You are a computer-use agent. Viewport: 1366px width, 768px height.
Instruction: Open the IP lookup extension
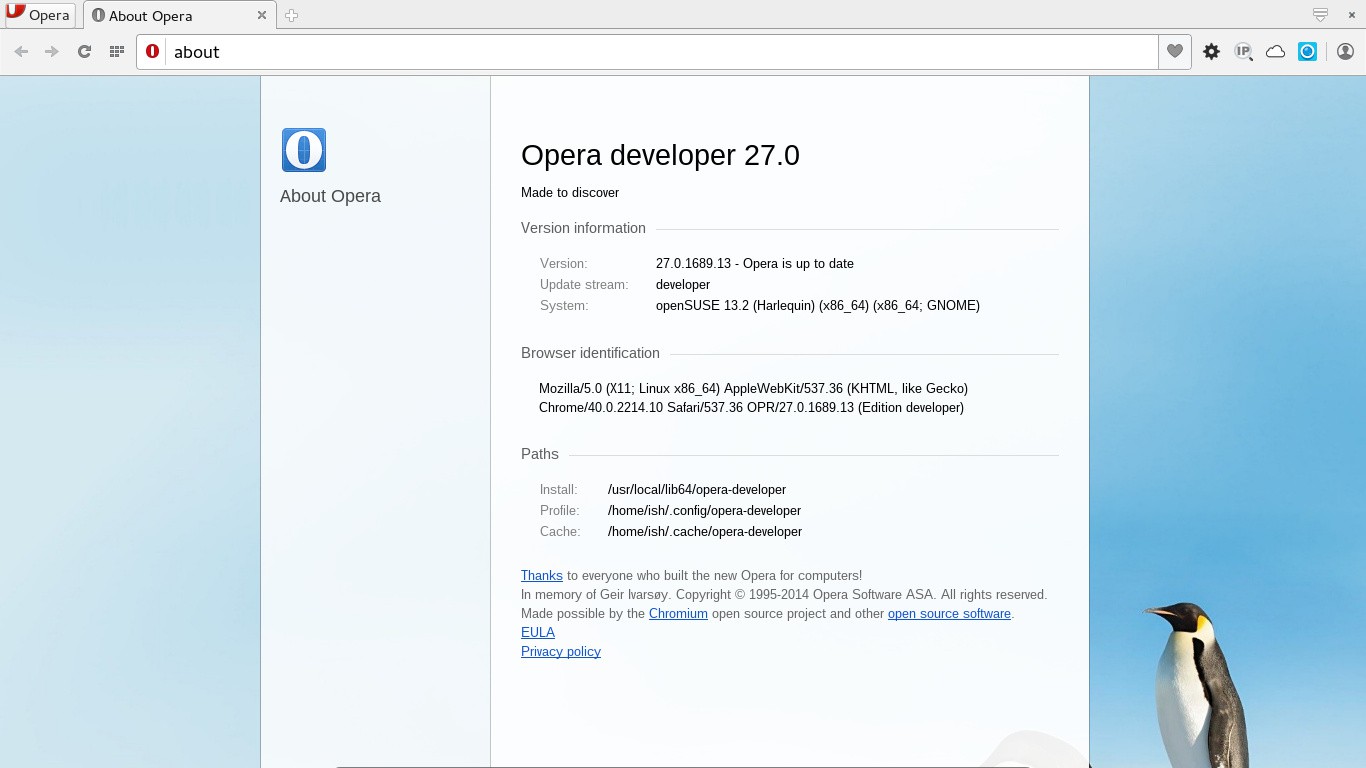pos(1243,52)
